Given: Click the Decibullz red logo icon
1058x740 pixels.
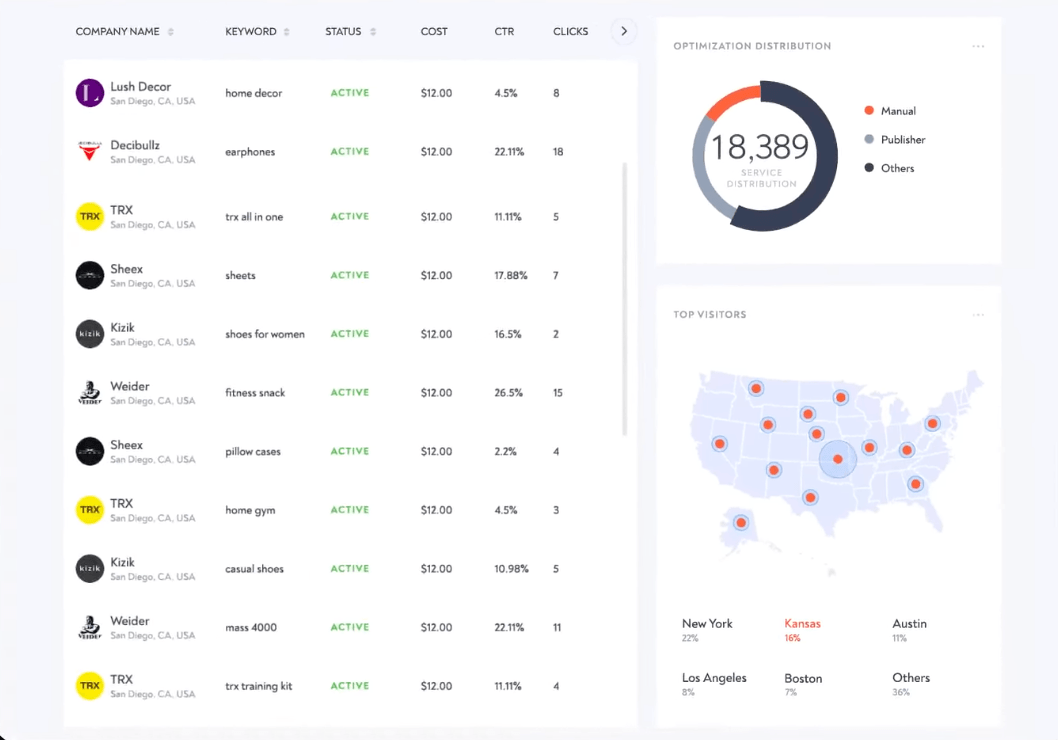Looking at the screenshot, I should [90, 152].
